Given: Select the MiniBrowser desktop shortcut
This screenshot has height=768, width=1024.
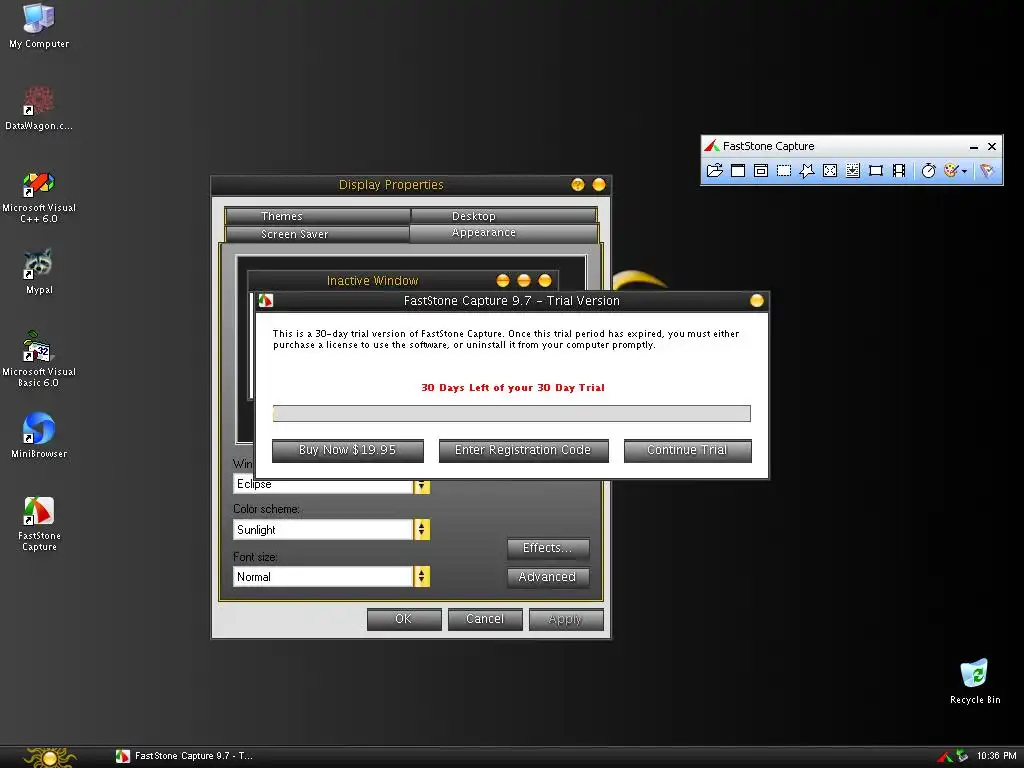Looking at the screenshot, I should click(x=39, y=435).
